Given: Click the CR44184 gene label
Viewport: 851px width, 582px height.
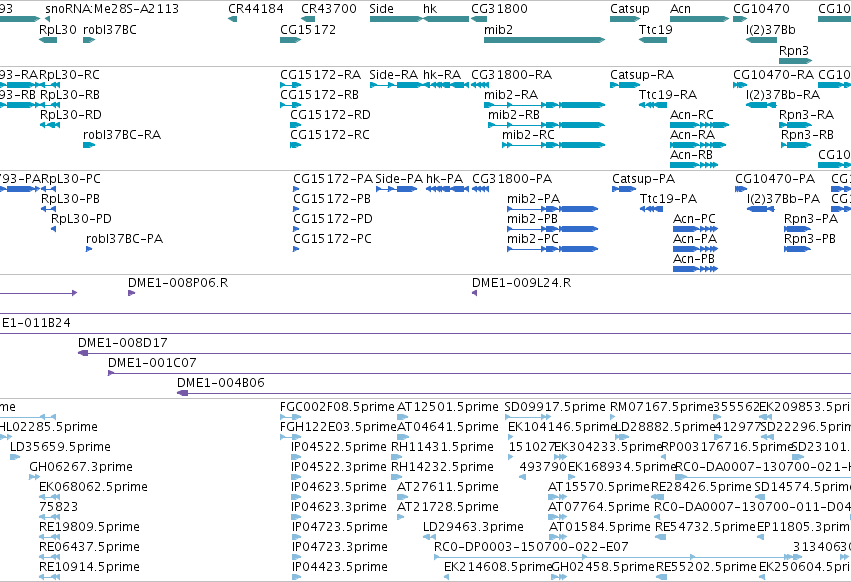Looking at the screenshot, I should point(256,9).
